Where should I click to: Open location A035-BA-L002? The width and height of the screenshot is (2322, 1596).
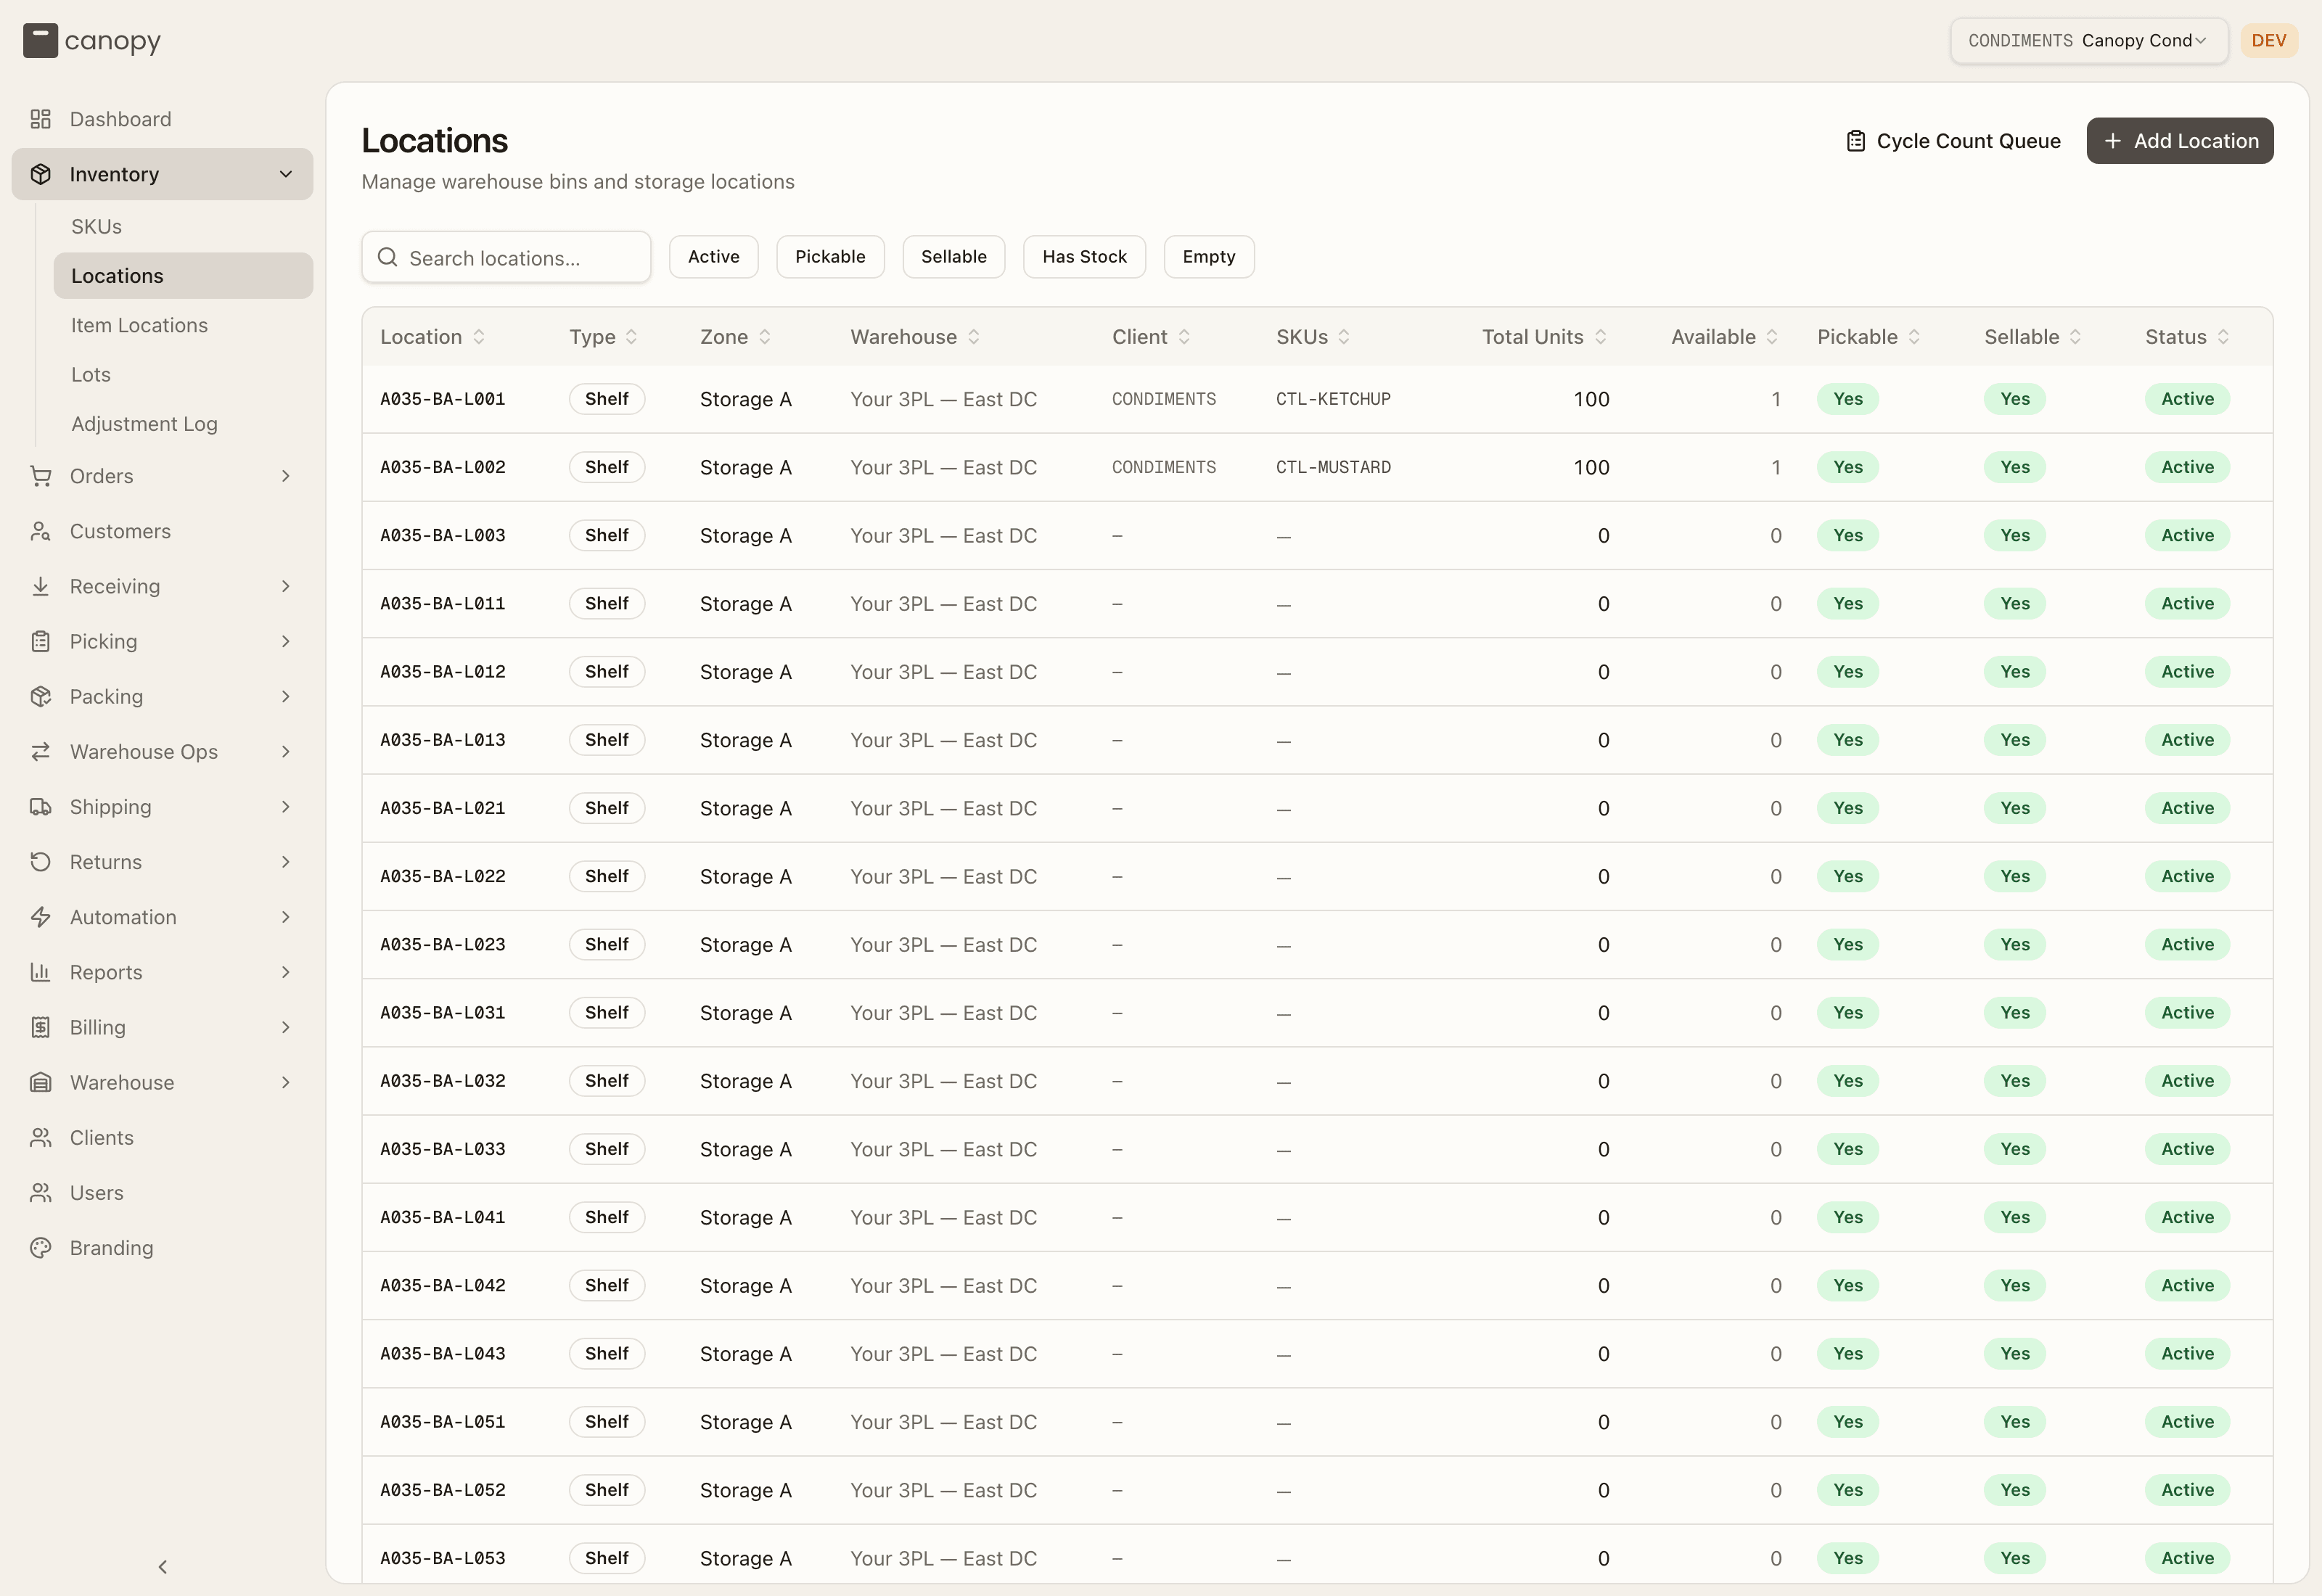click(x=442, y=467)
